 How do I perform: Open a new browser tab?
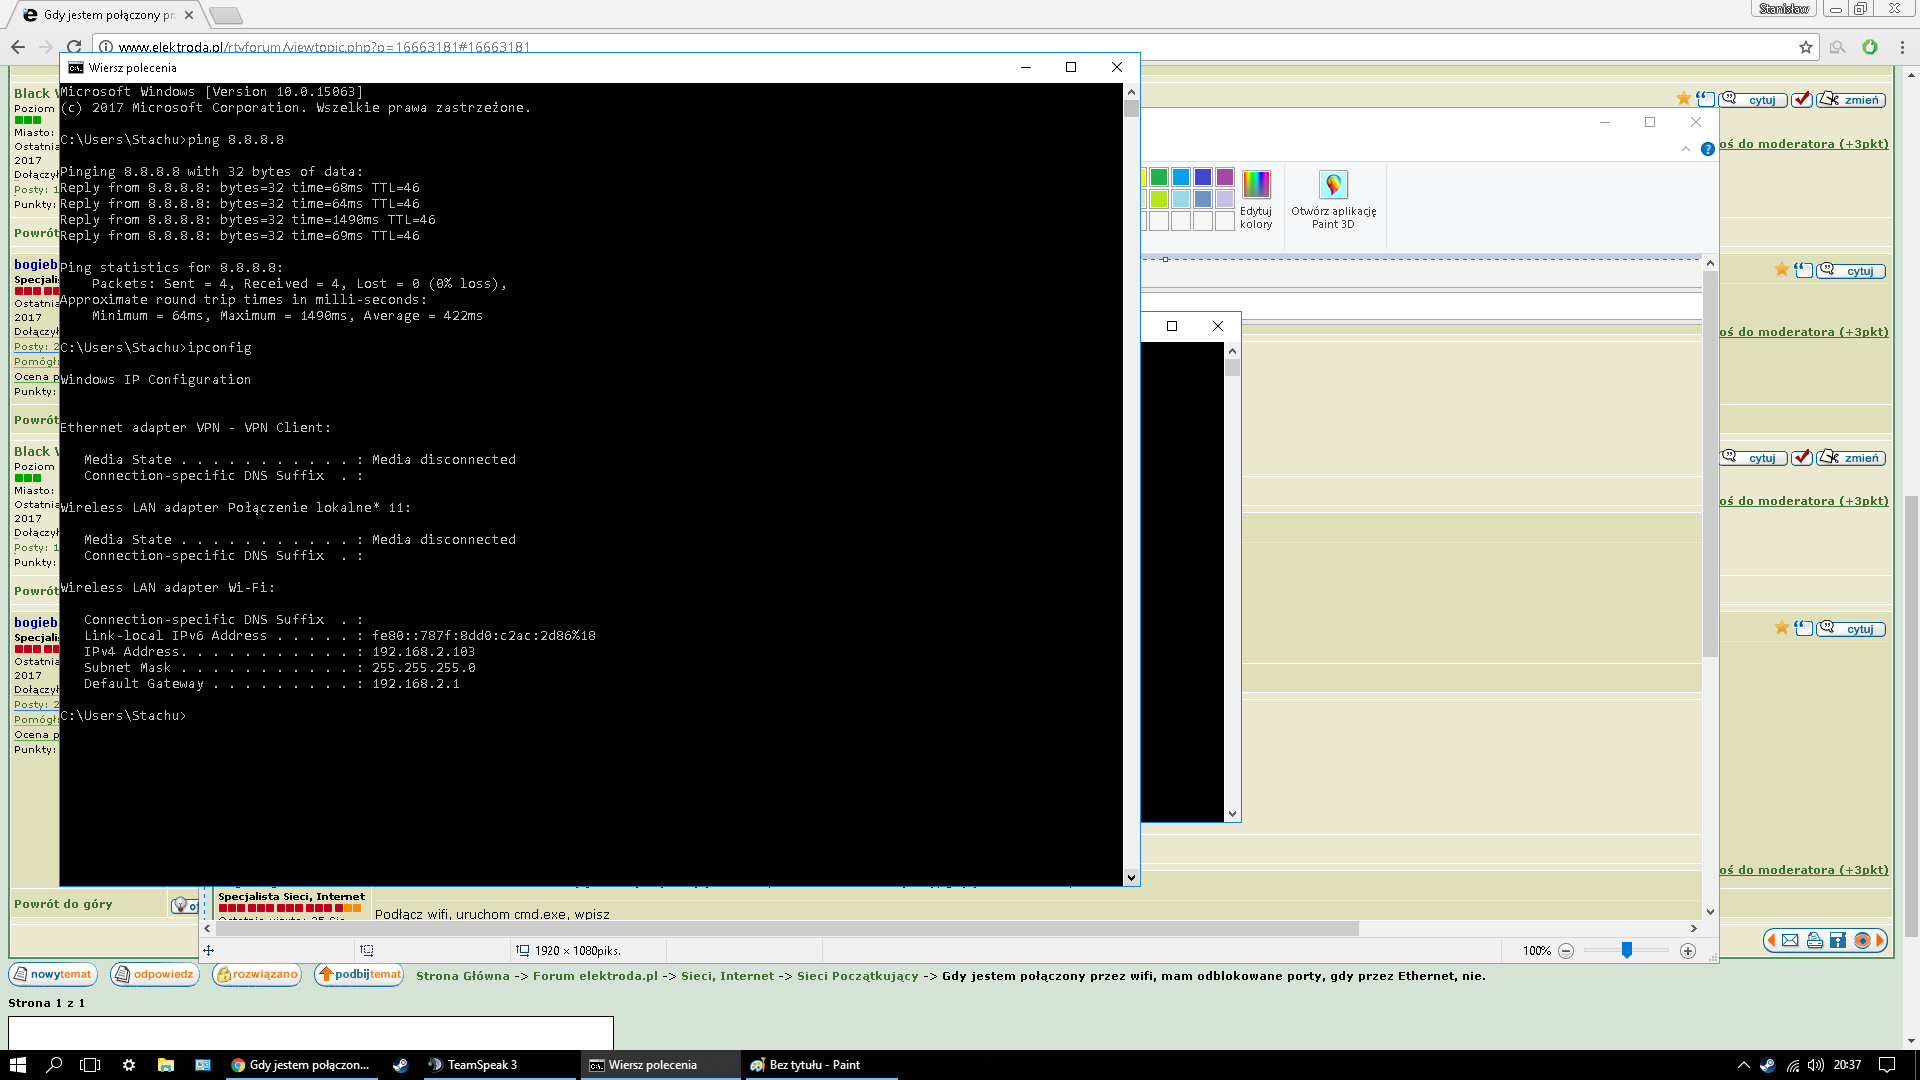(x=226, y=15)
